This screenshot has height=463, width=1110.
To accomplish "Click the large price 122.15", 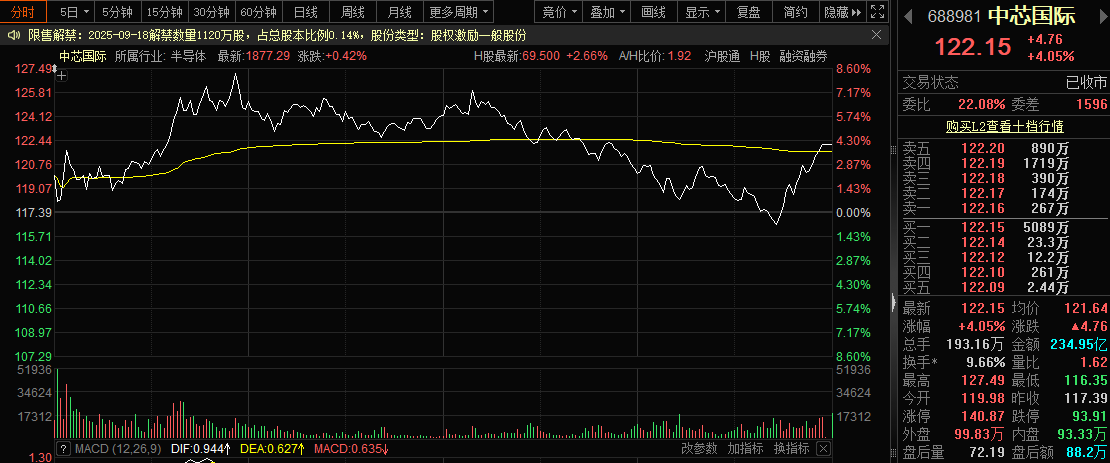I will [973, 47].
